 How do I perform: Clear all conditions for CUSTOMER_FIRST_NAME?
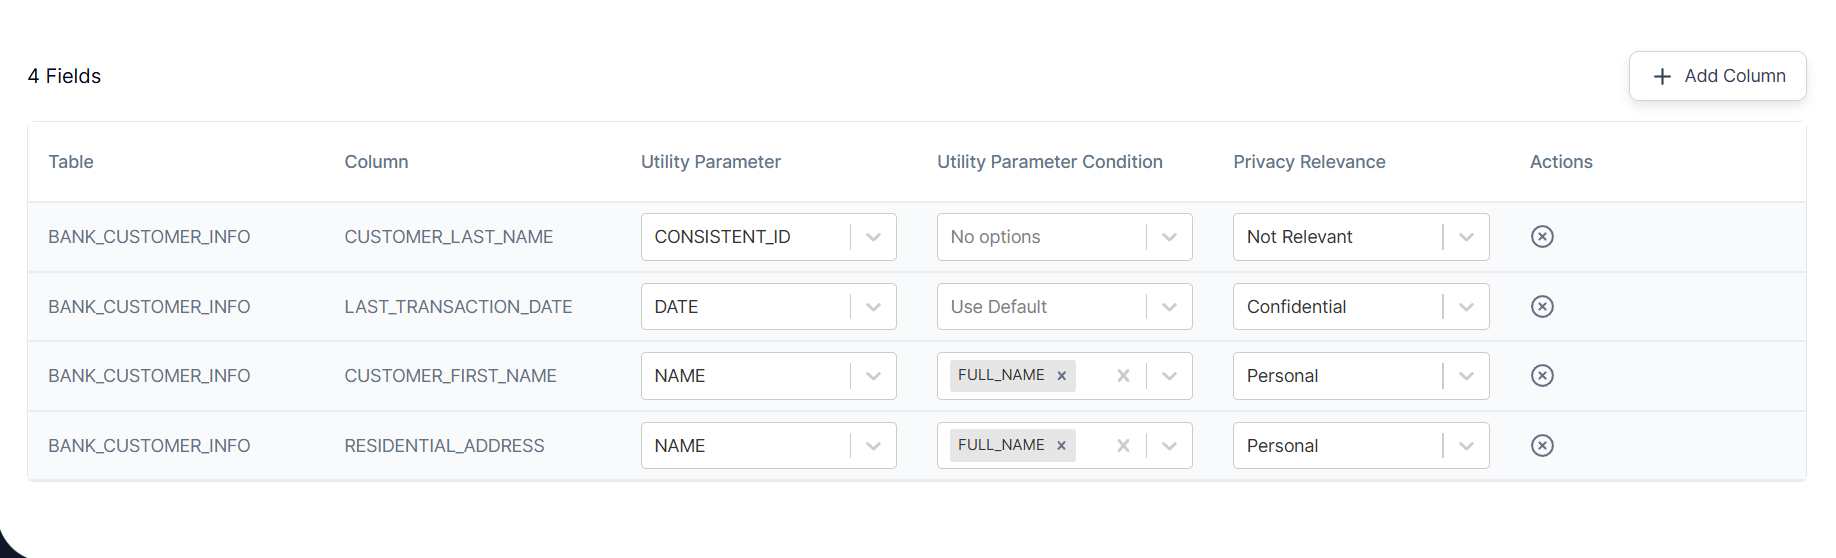point(1123,376)
